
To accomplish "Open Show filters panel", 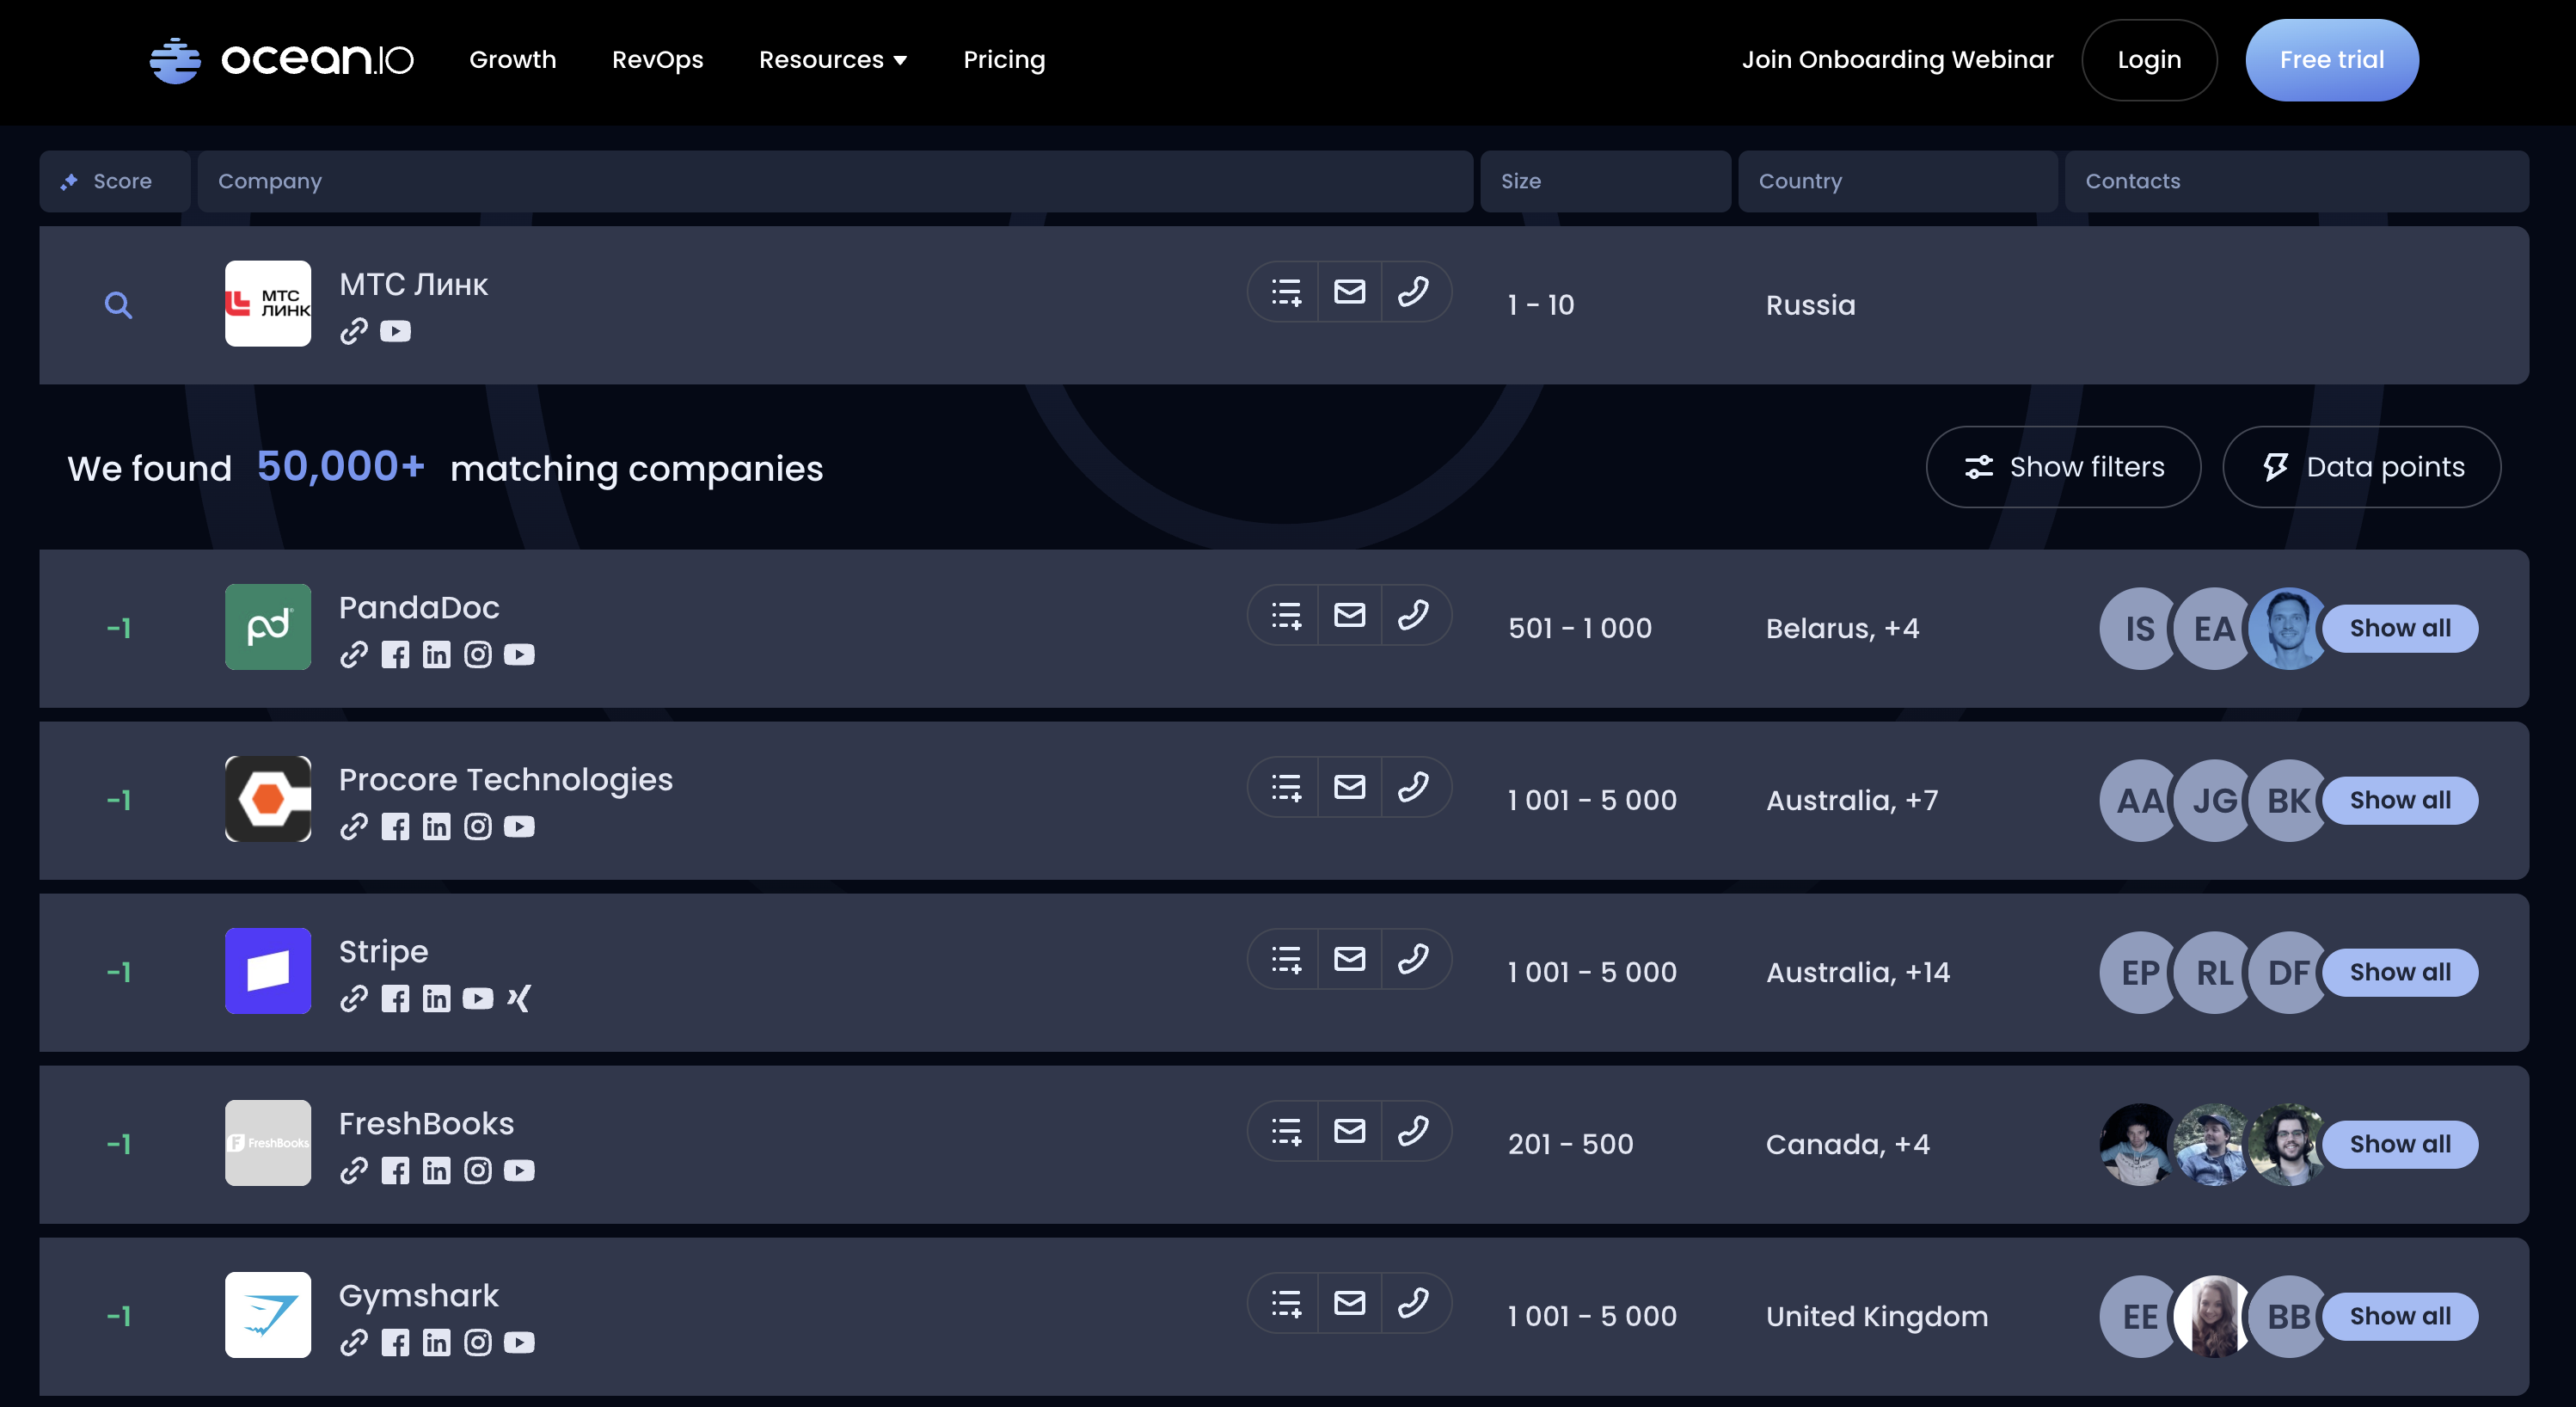I will point(2063,467).
